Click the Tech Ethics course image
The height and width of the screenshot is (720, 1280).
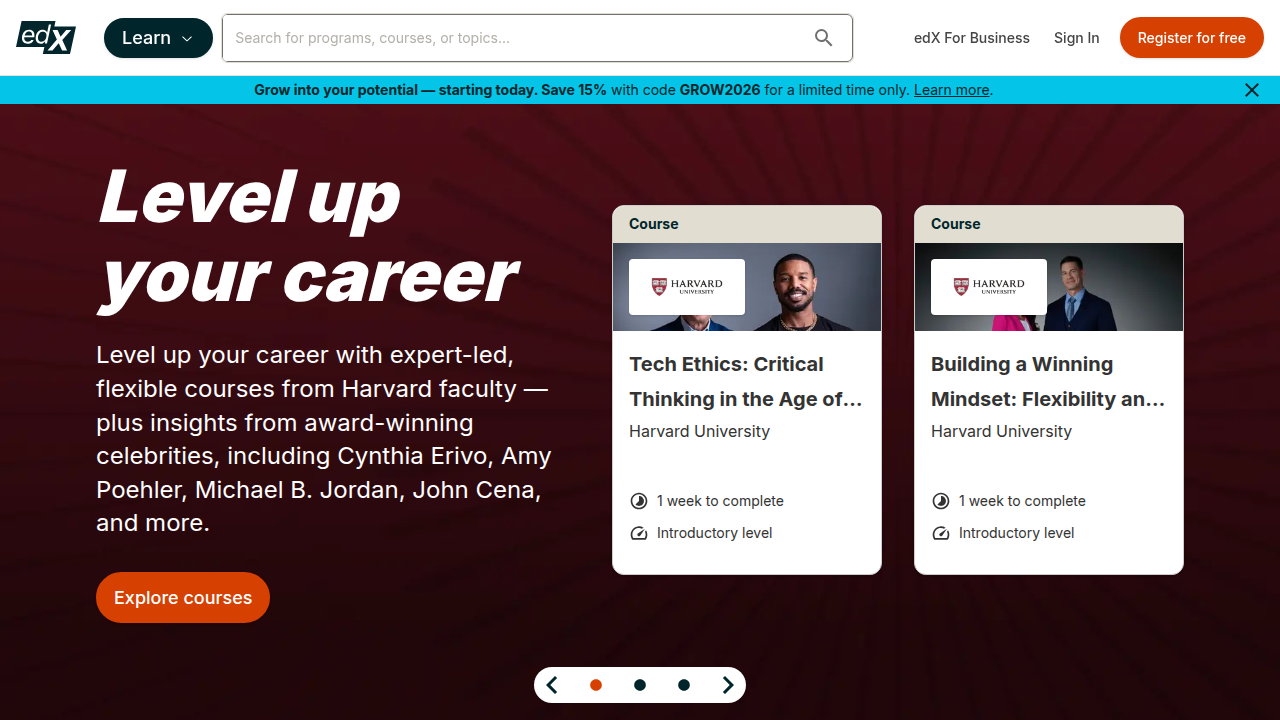(x=747, y=287)
